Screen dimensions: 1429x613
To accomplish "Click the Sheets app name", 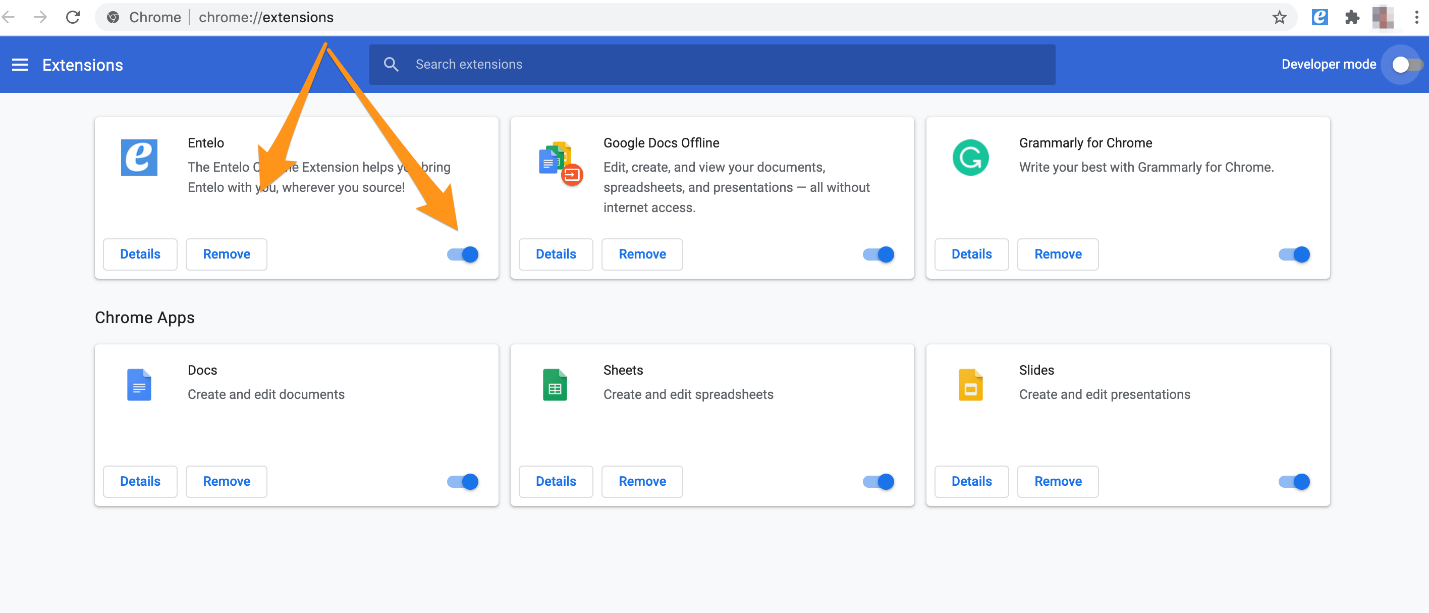I will (x=624, y=370).
